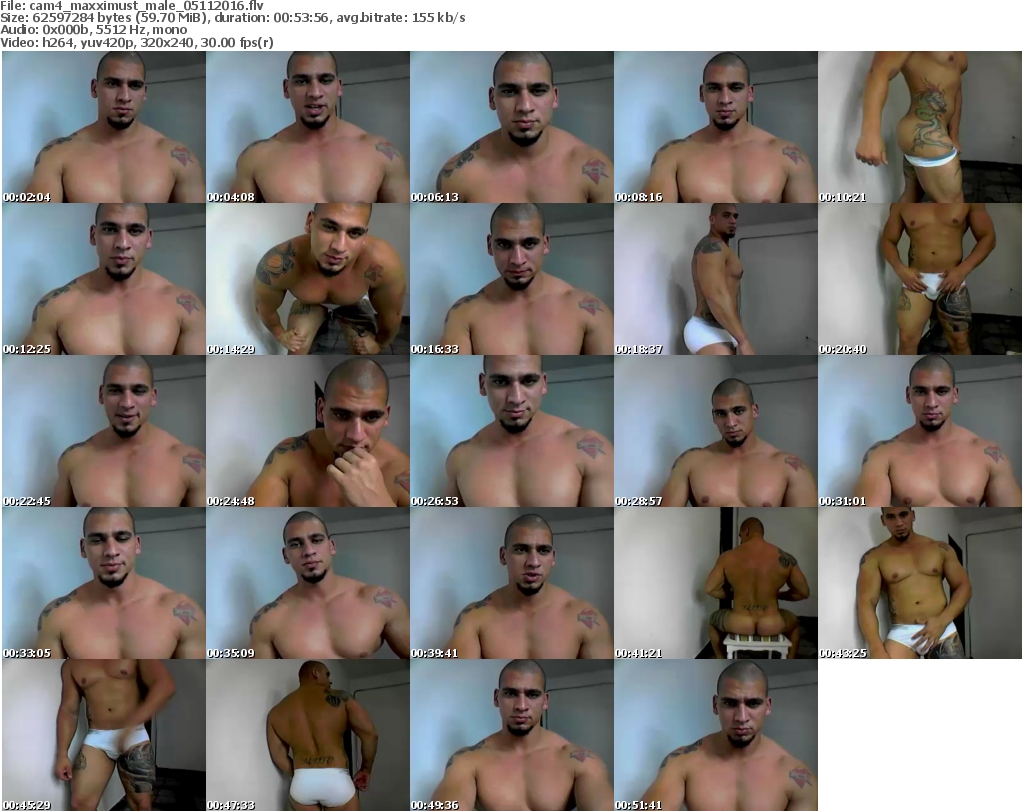
Task: Select the thumbnail stamped 00:22:45
Action: pyautogui.click(x=104, y=431)
